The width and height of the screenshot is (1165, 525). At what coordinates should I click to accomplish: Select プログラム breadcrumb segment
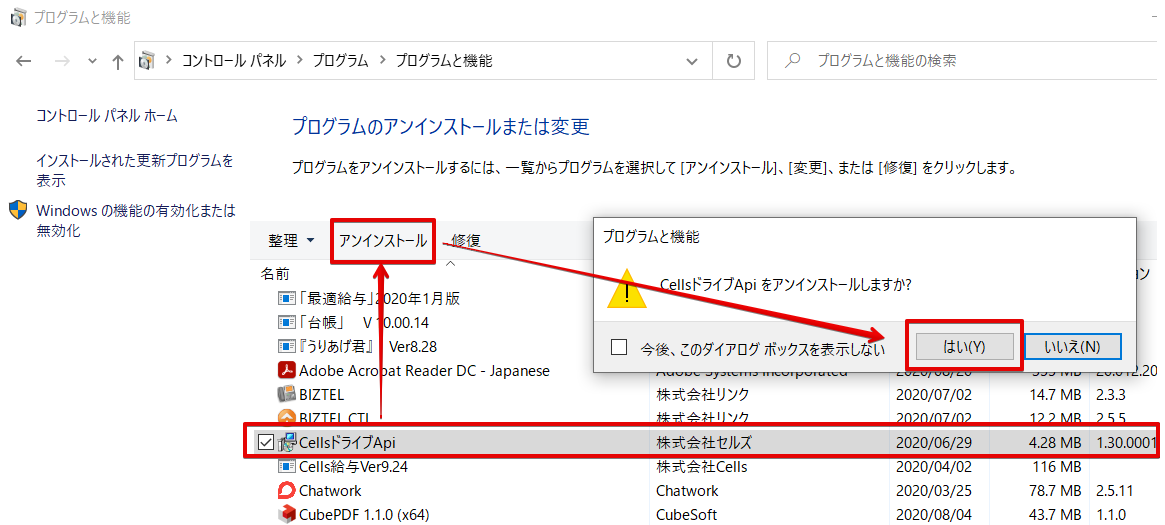click(x=340, y=61)
